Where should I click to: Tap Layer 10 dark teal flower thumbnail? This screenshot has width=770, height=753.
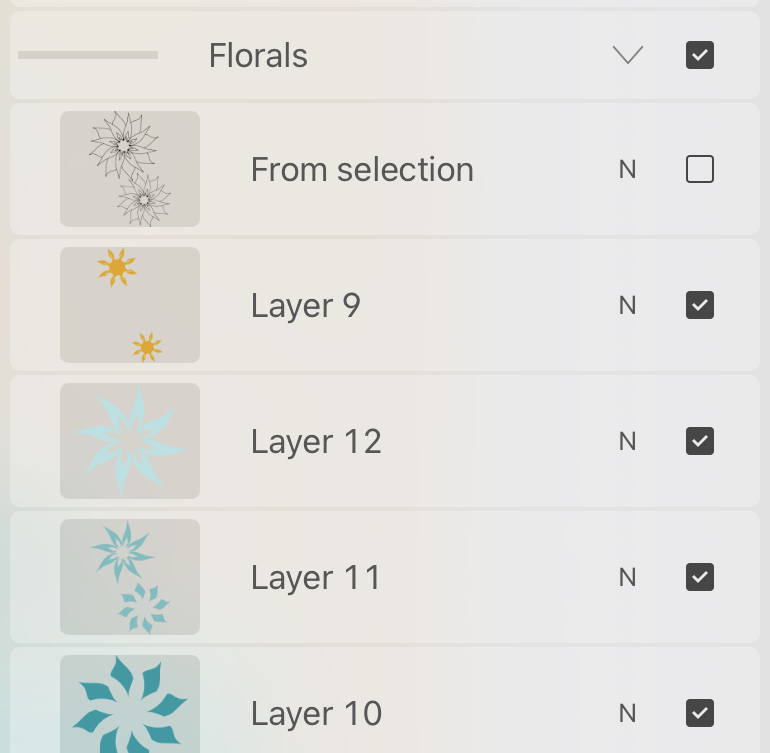[x=130, y=705]
